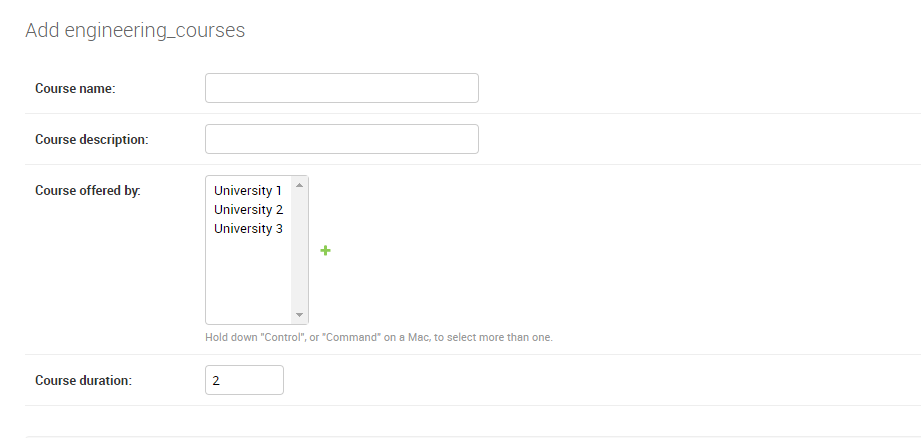Image resolution: width=921 pixels, height=438 pixels.
Task: Click the university list scrollbar track
Action: click(299, 250)
